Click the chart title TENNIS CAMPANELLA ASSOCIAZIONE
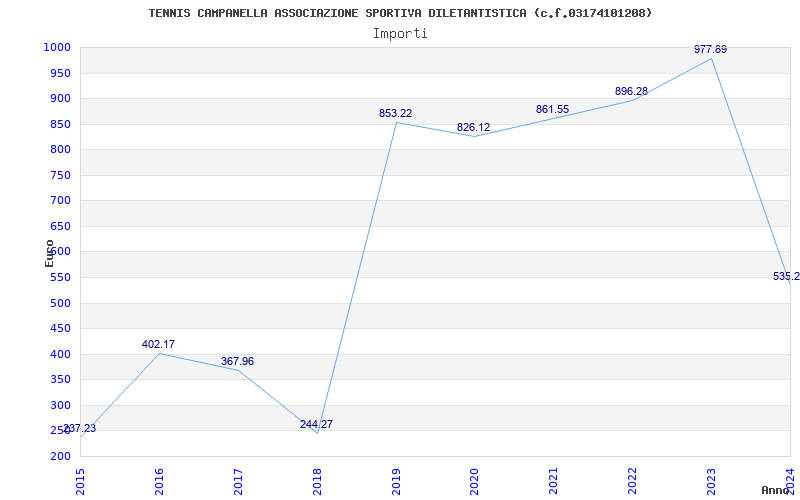800x500 pixels. tap(401, 13)
